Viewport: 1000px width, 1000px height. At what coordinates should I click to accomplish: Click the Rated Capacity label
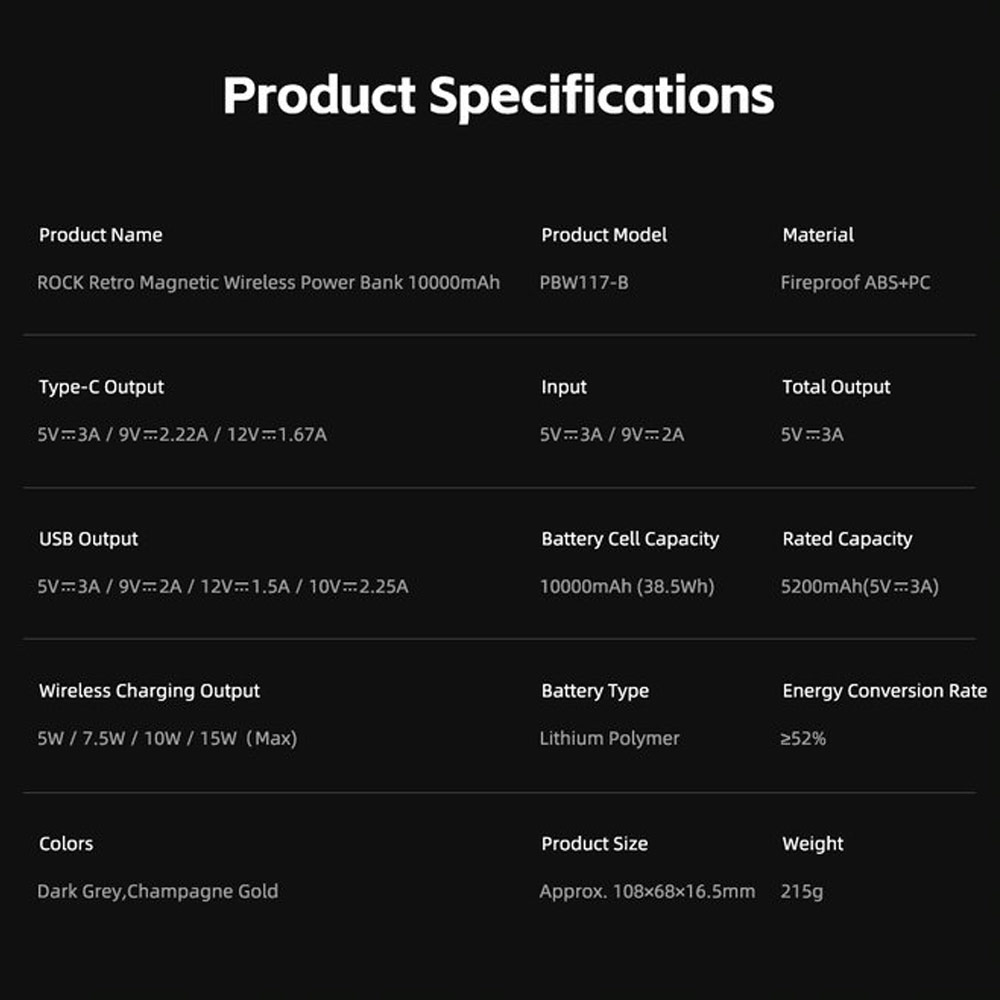(x=847, y=539)
